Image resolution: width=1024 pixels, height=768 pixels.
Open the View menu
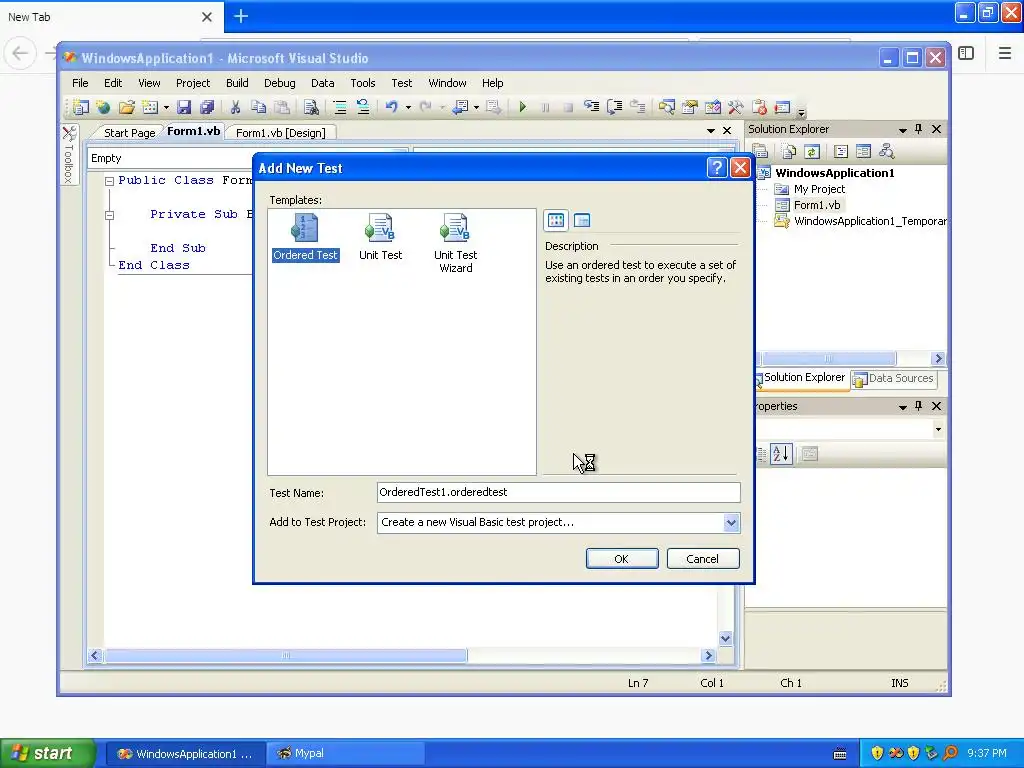coord(149,83)
